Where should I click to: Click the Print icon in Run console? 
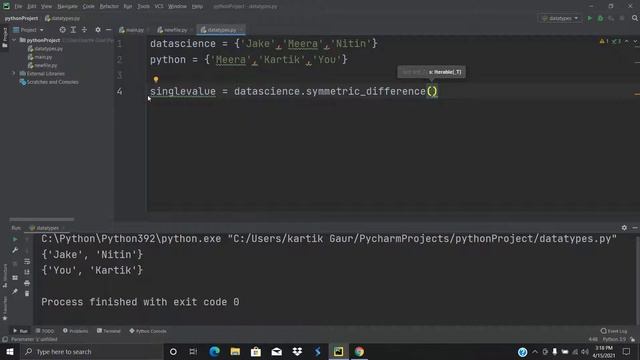pyautogui.click(x=27, y=283)
